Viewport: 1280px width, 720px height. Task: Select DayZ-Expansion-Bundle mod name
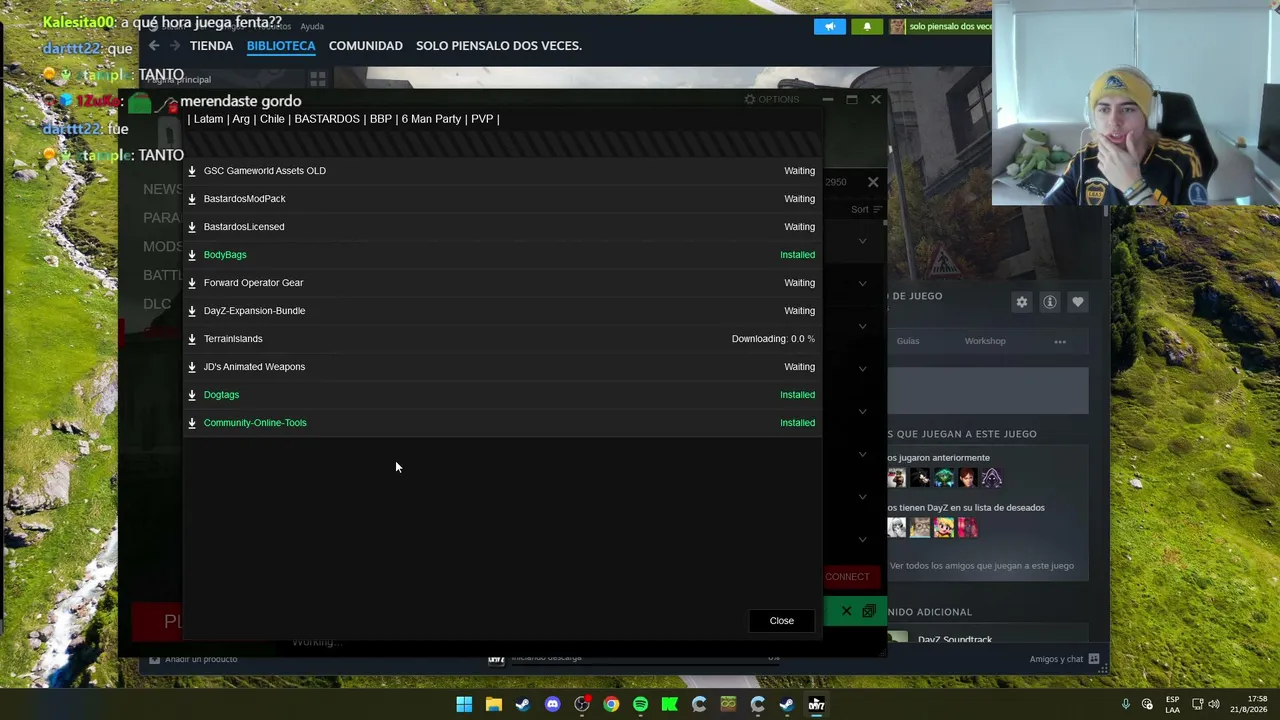pos(254,311)
